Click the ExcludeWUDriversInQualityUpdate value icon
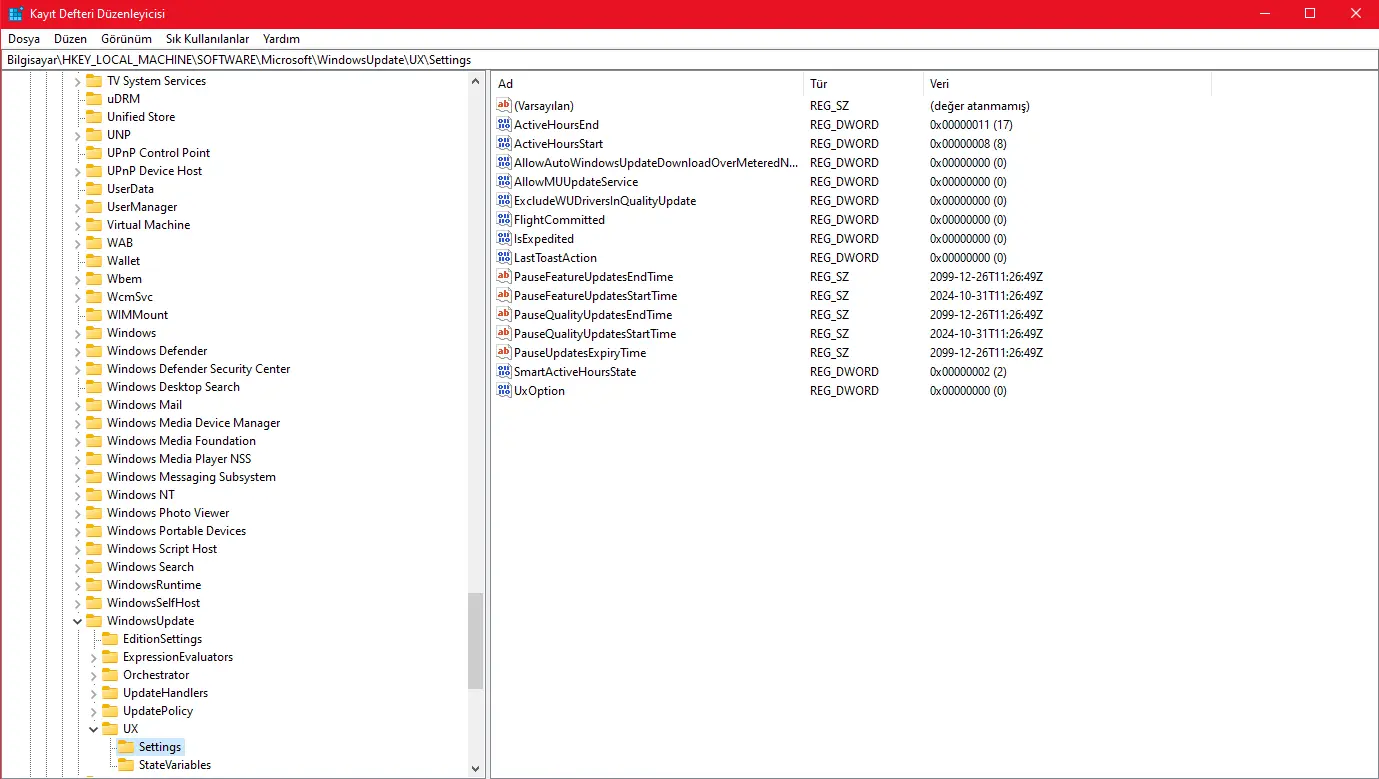Image resolution: width=1379 pixels, height=779 pixels. coord(504,201)
